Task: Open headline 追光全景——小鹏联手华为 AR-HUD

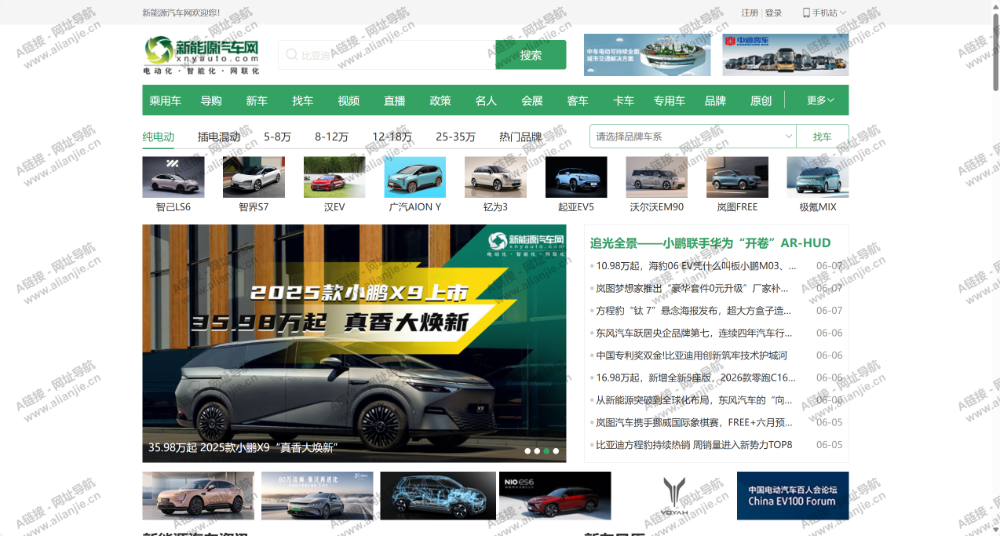Action: (x=710, y=243)
